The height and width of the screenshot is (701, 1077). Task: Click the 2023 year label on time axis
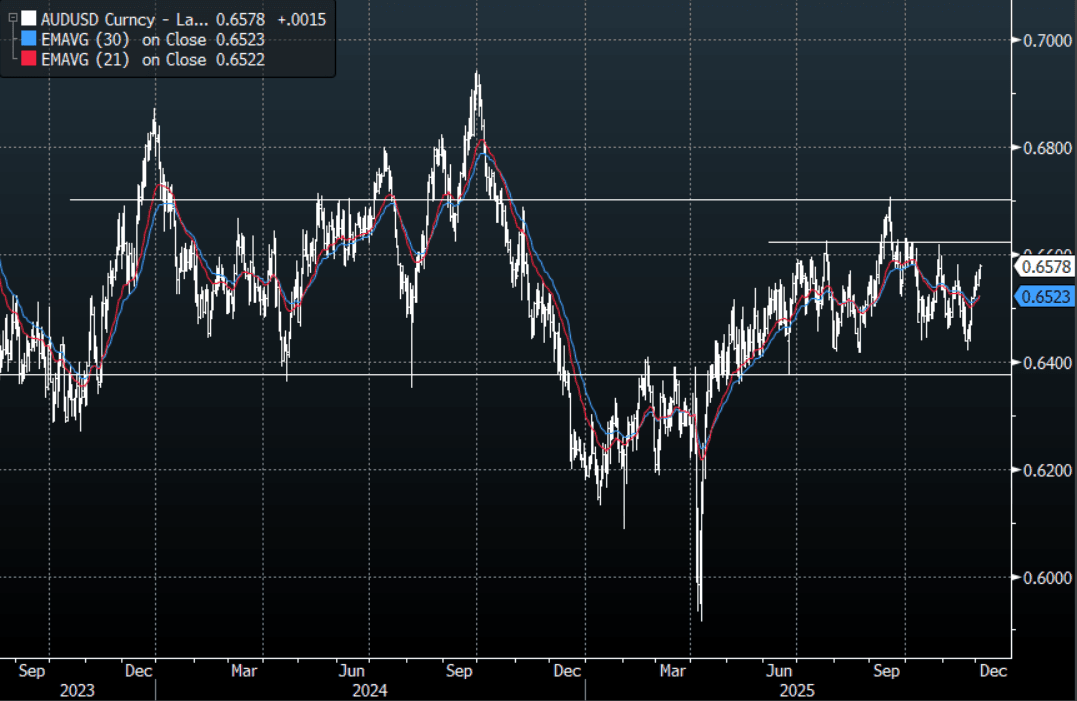(77, 690)
